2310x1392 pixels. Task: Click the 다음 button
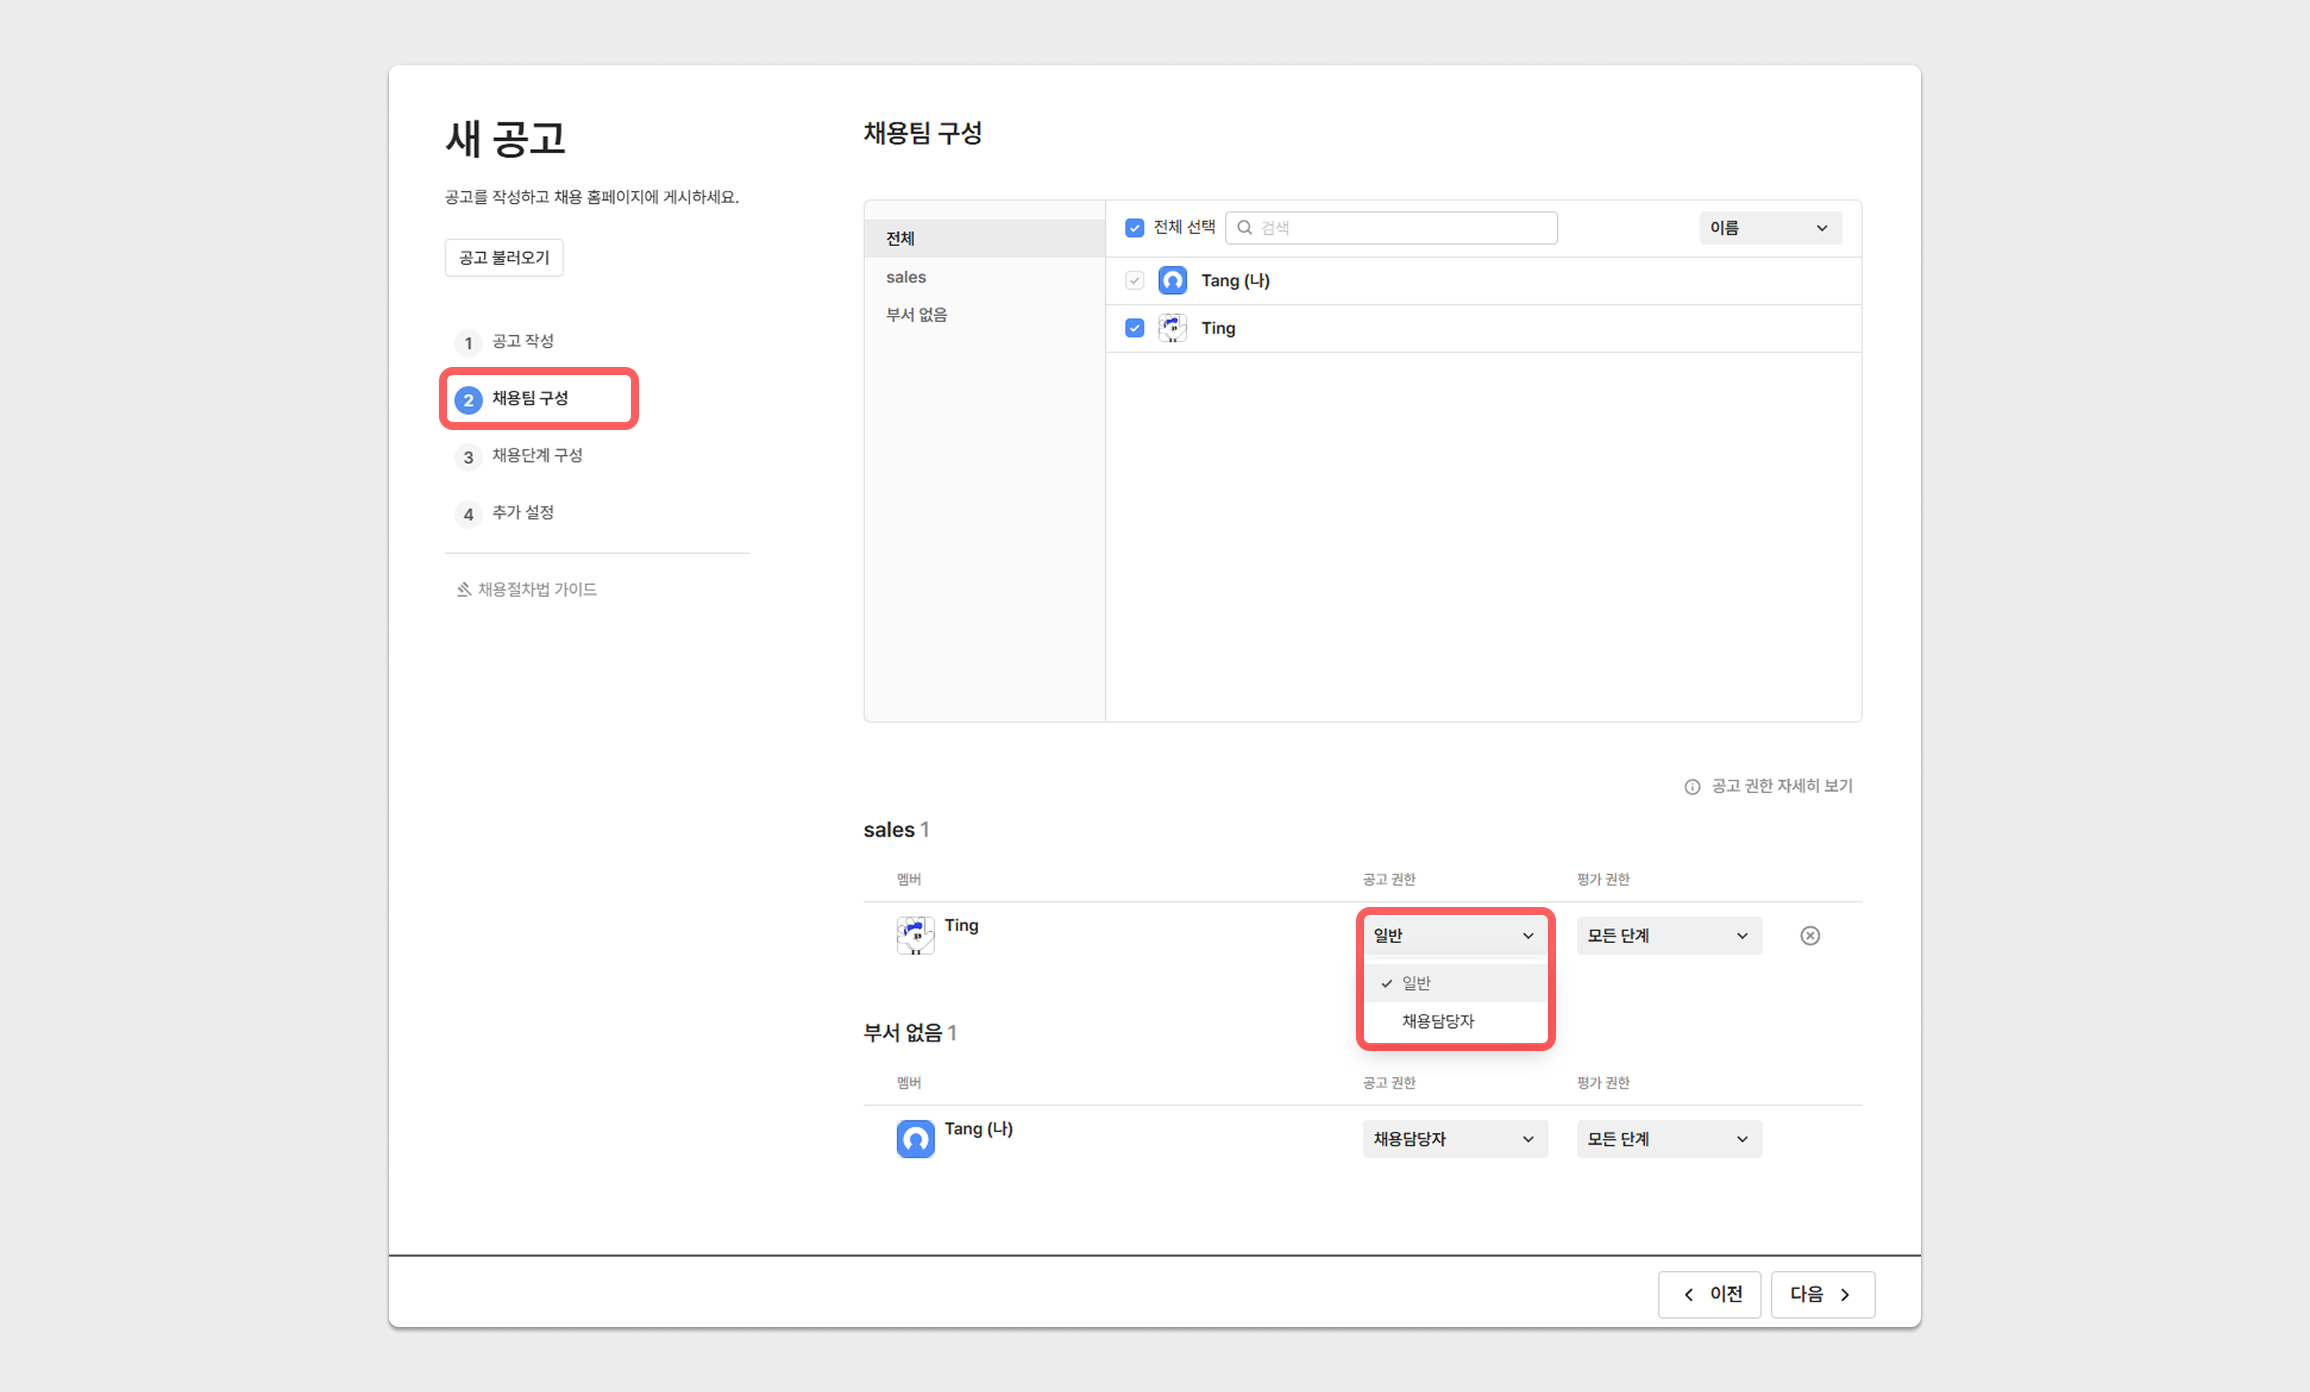[x=1821, y=1294]
